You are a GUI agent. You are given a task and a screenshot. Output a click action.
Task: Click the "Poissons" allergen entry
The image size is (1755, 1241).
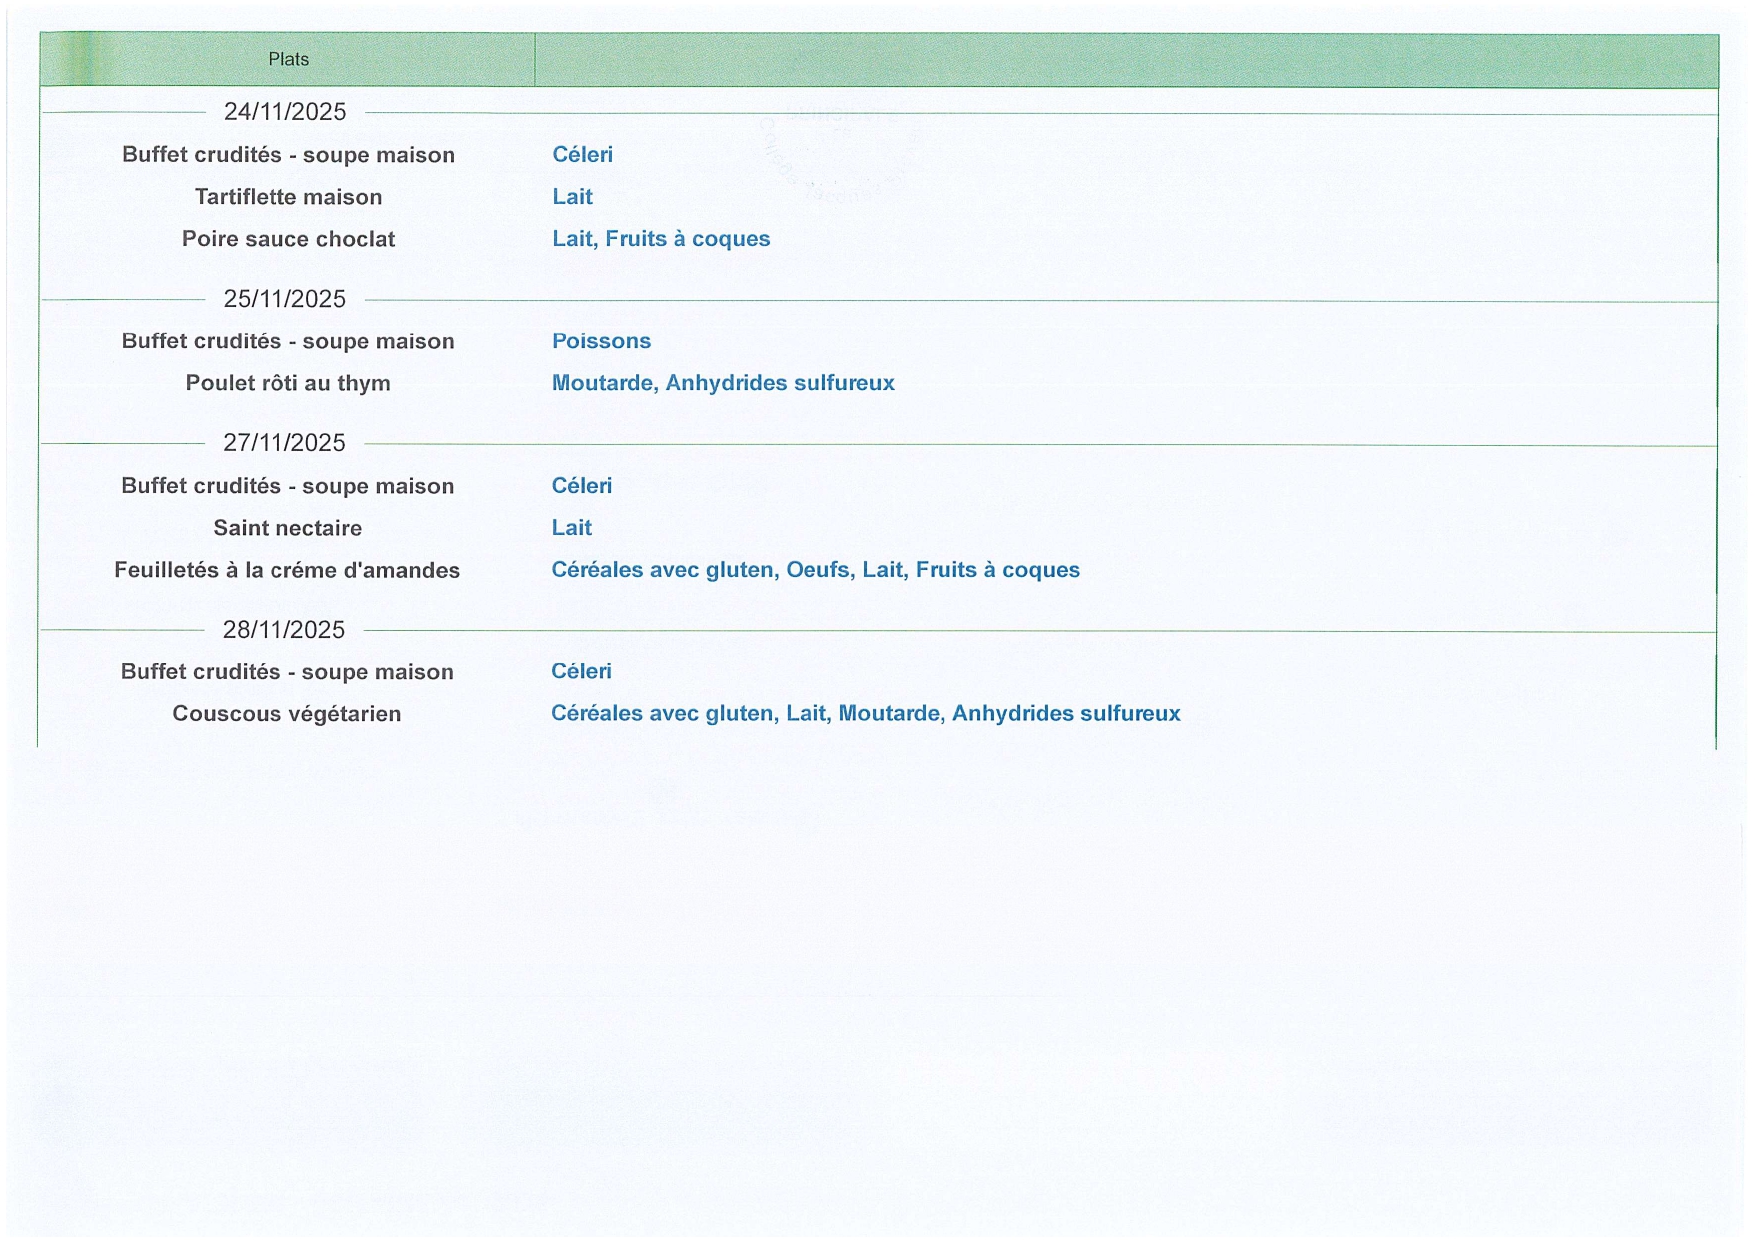pyautogui.click(x=601, y=341)
